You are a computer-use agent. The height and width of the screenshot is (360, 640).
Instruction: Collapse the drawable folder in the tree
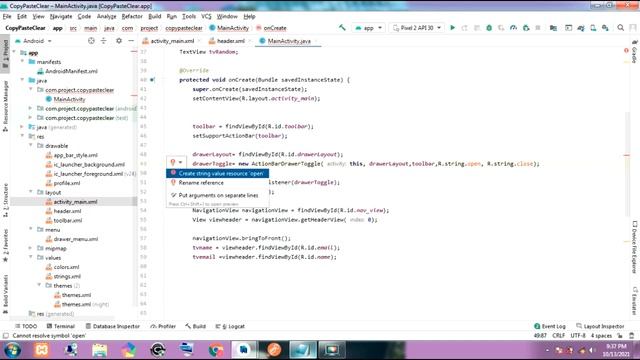click(31, 145)
